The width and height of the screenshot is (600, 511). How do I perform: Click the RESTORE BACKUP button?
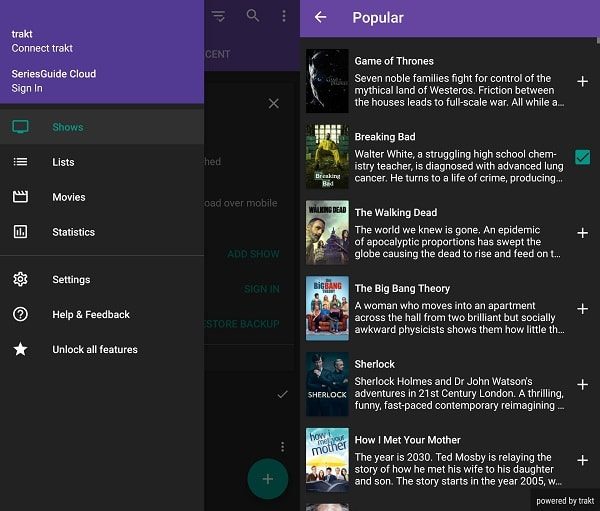(x=242, y=324)
